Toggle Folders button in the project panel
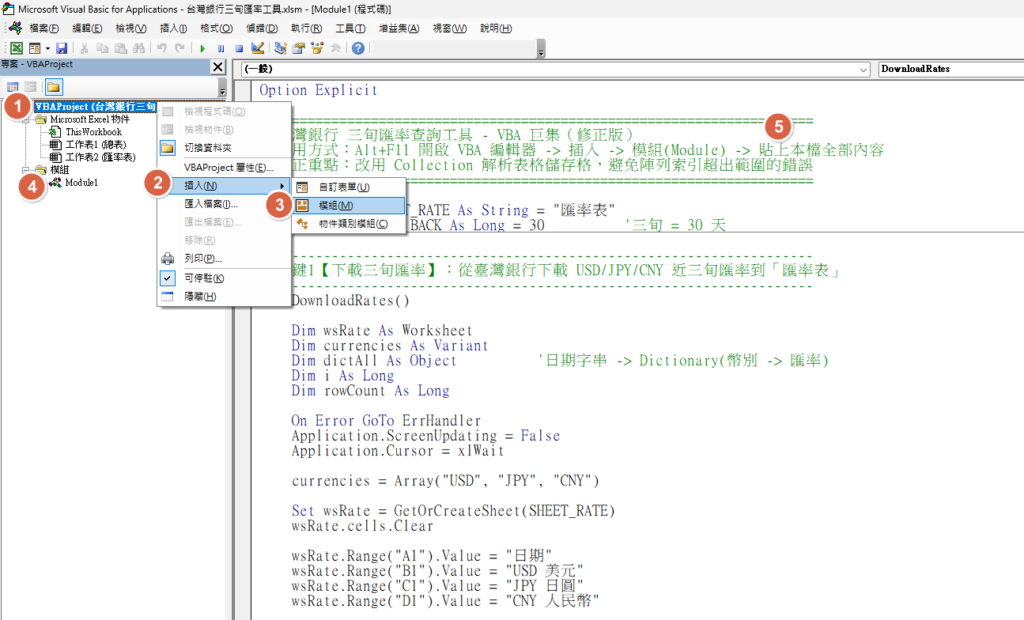1024x620 pixels. click(x=54, y=87)
